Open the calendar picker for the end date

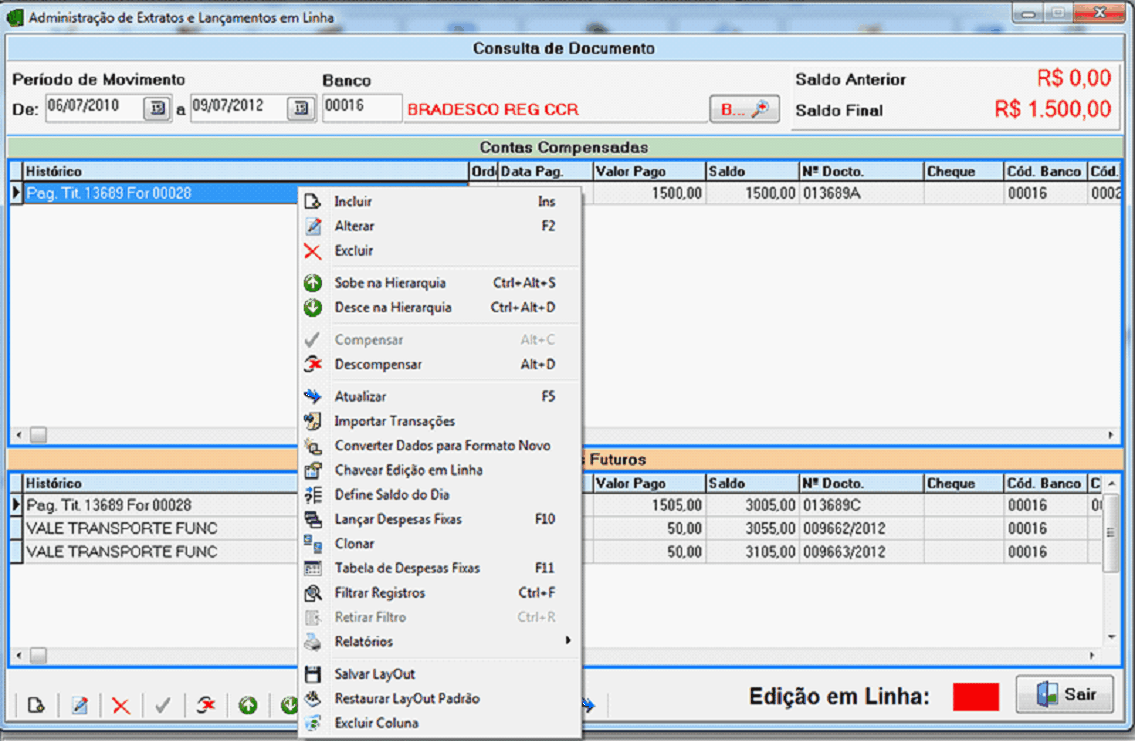click(x=301, y=109)
